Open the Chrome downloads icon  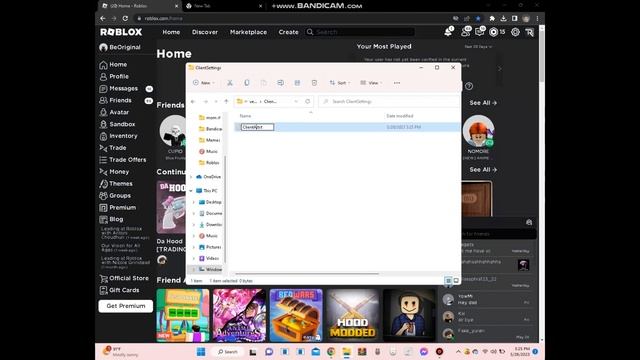(503, 18)
